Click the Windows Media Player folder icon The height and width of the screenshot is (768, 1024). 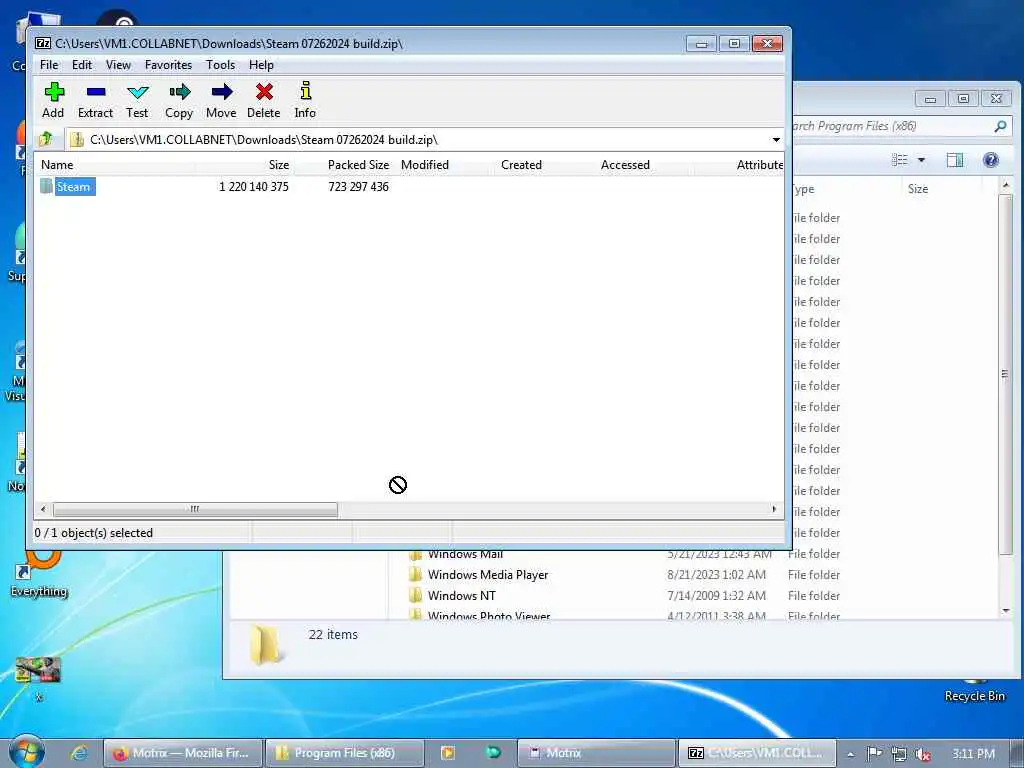point(415,575)
